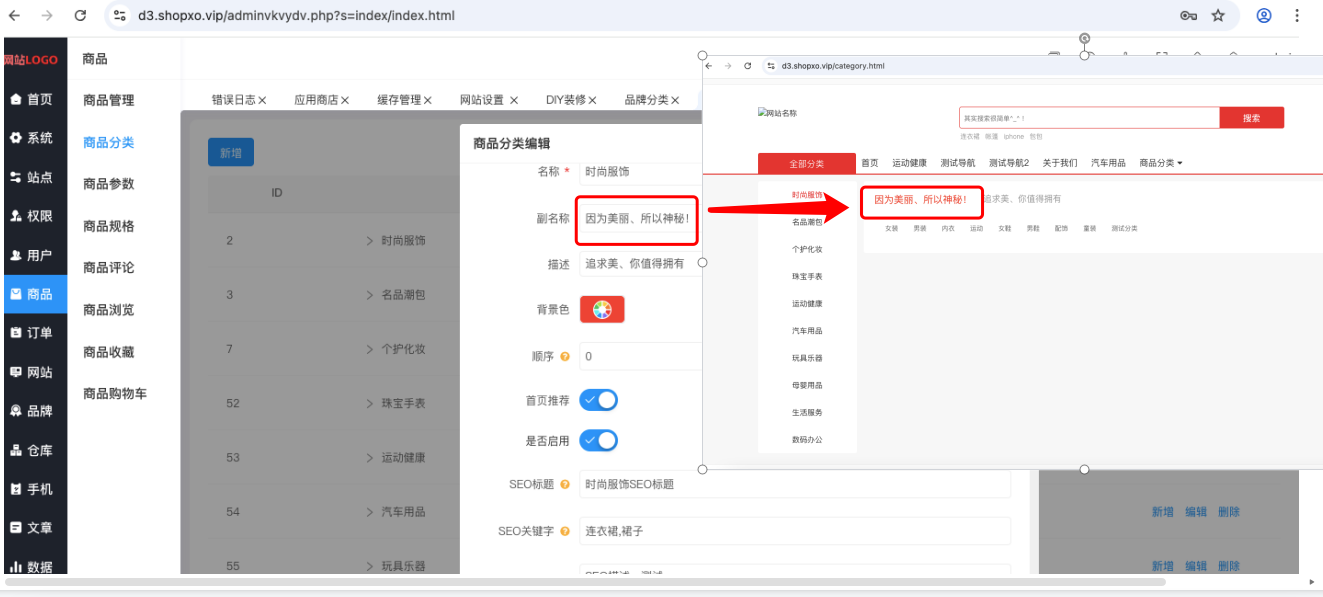The image size is (1323, 597).
Task: Open 商品参数 in the product submenu
Action: (x=109, y=184)
